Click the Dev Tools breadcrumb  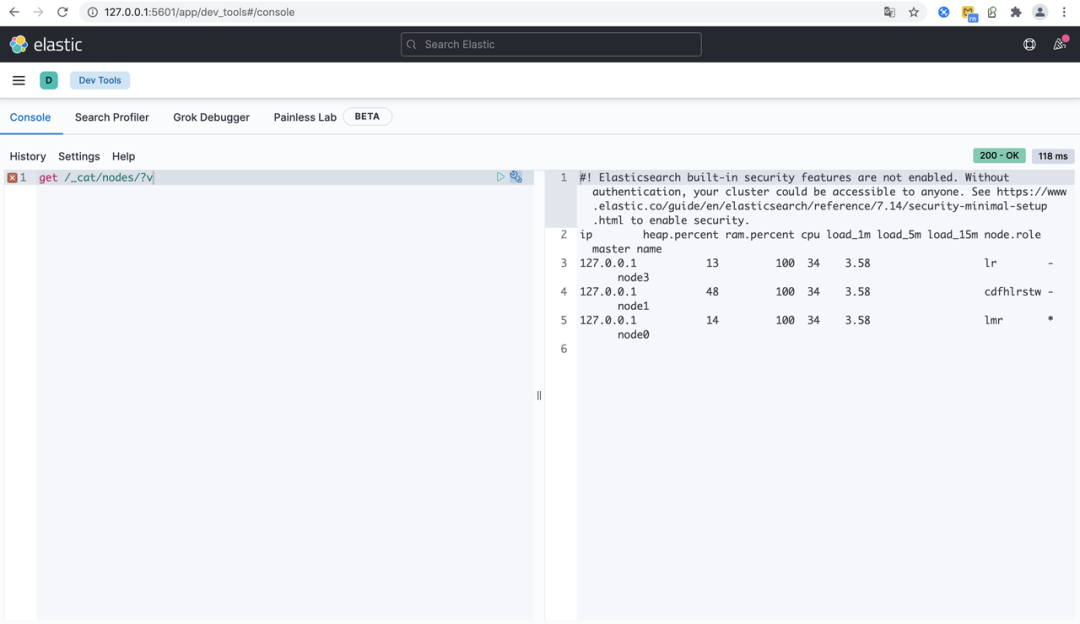pos(100,80)
